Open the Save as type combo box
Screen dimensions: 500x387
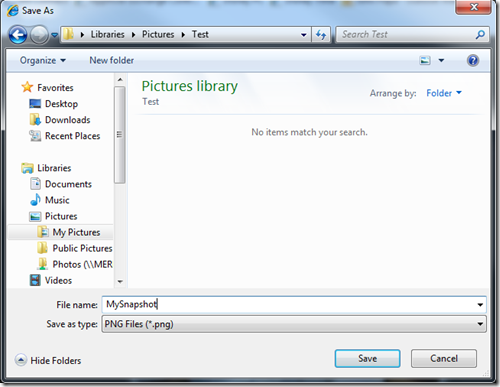coord(294,324)
